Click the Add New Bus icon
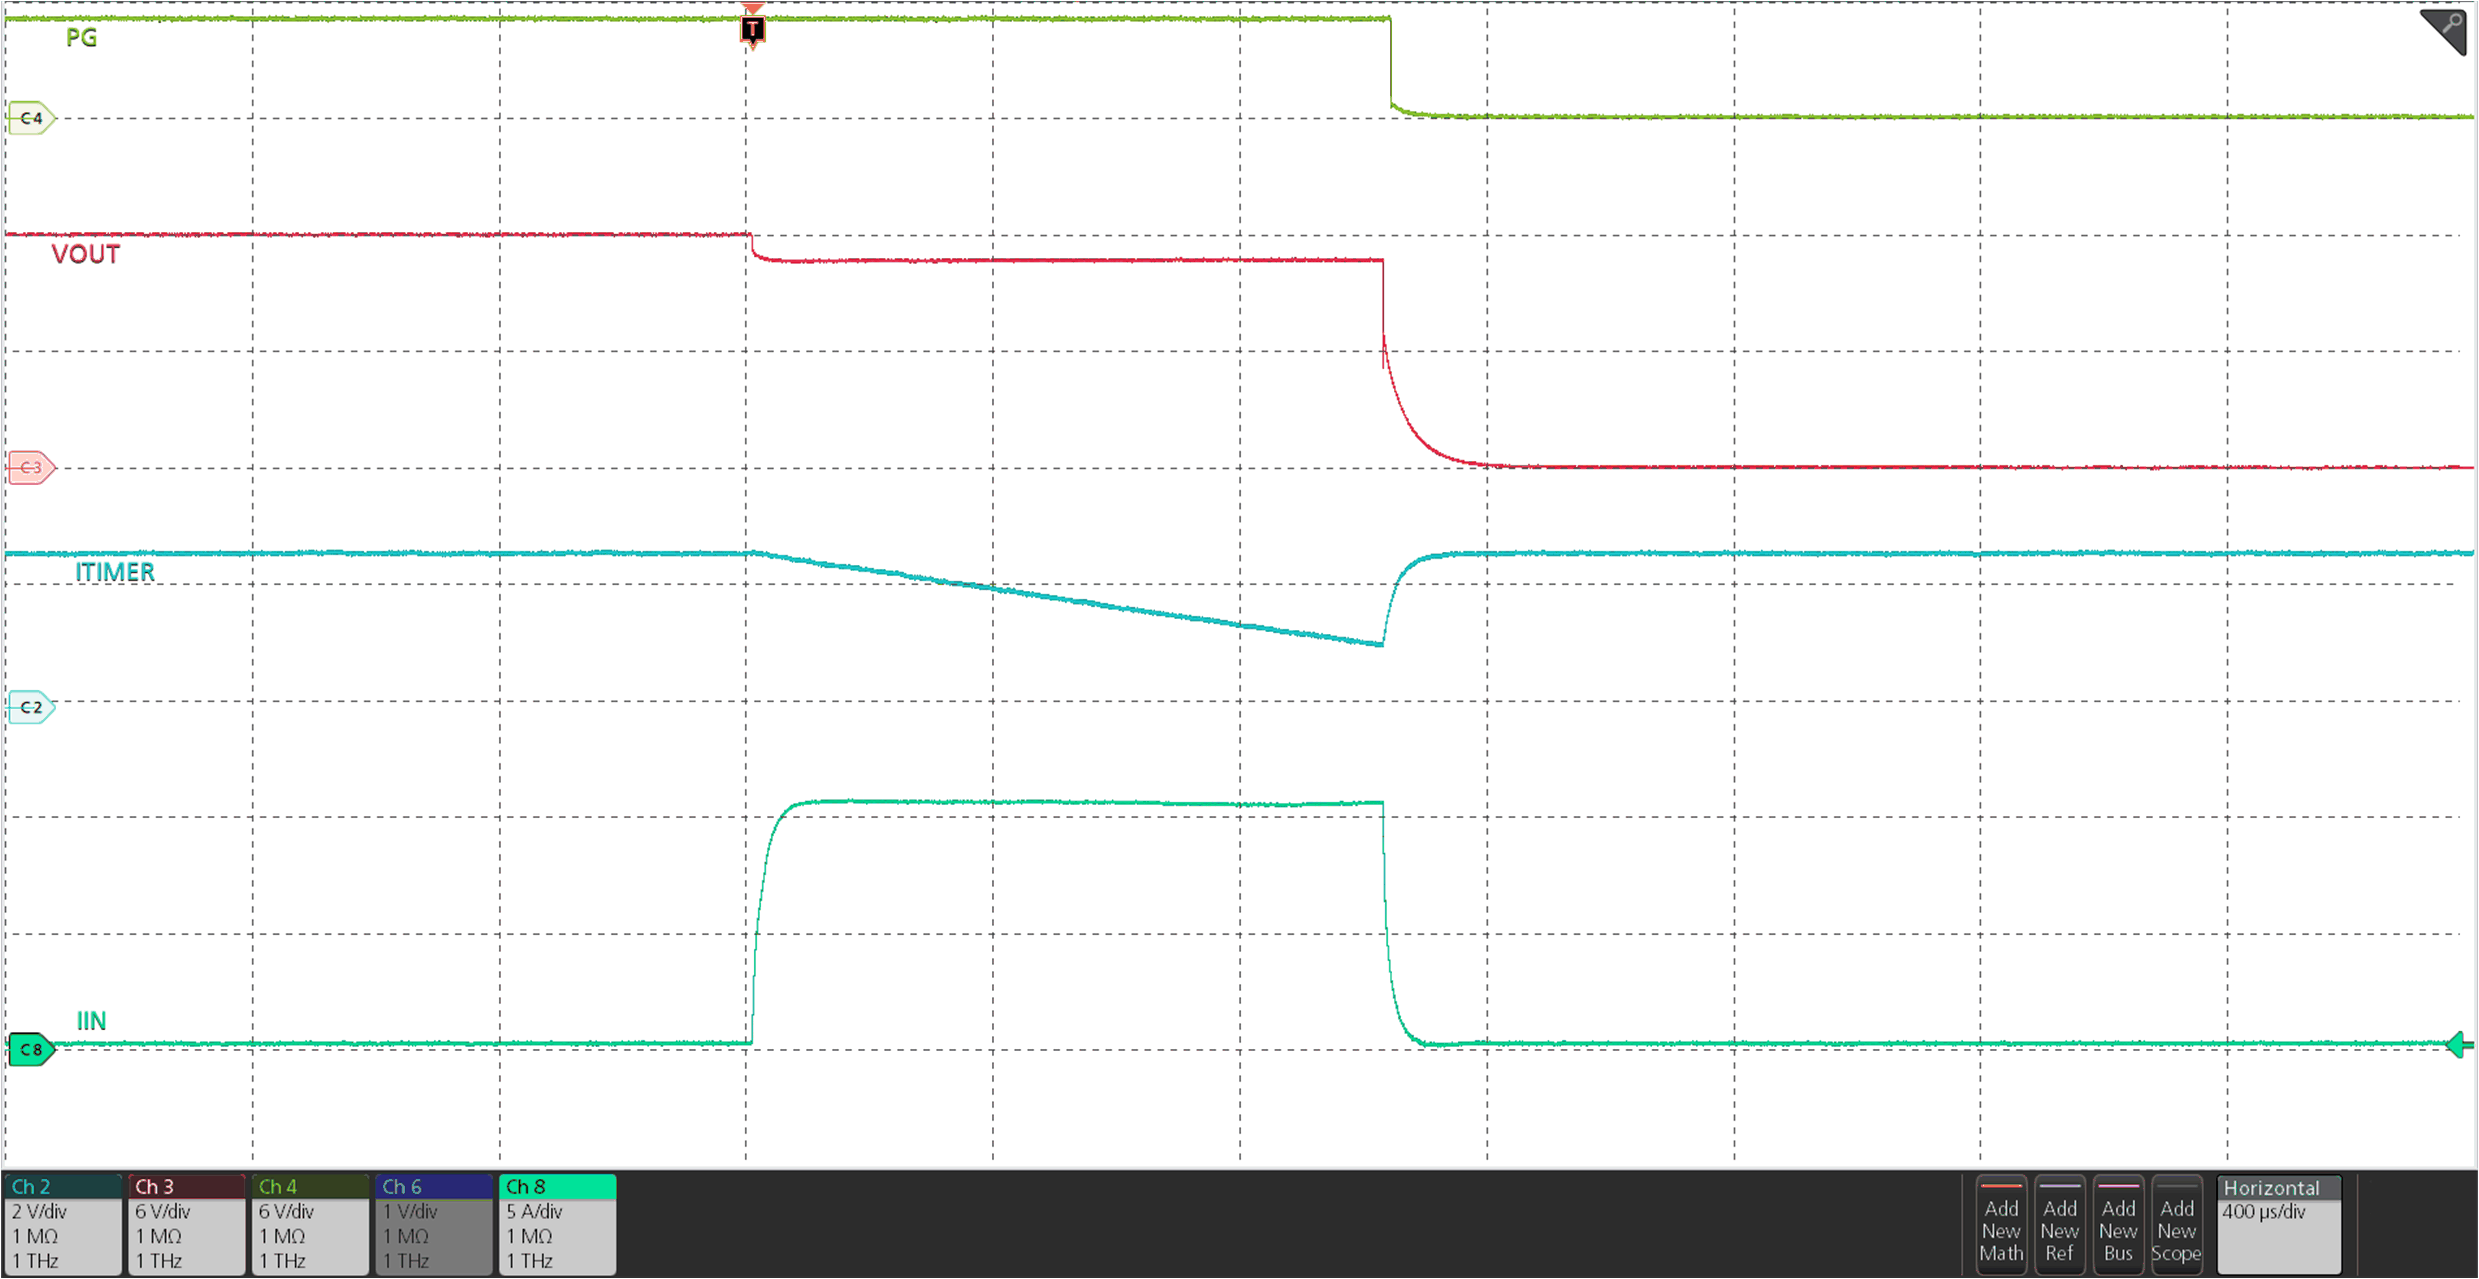 2119,1228
